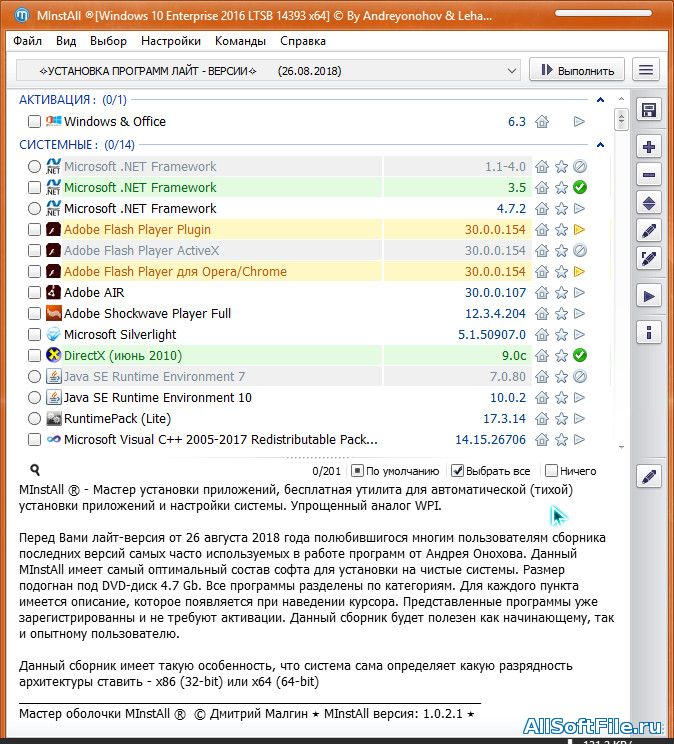The image size is (674, 744).
Task: Open the Настройки menu
Action: click(x=171, y=41)
